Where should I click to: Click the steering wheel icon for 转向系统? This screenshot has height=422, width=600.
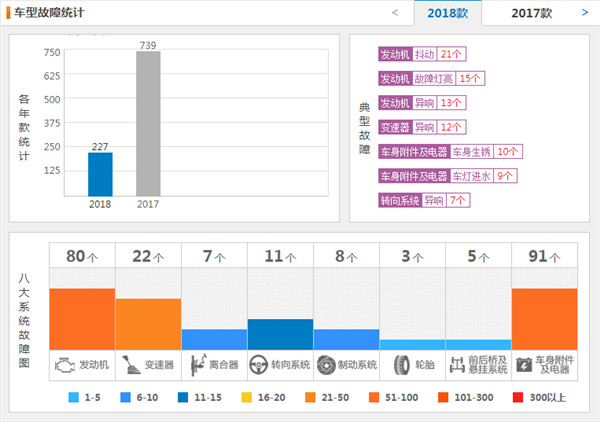258,365
